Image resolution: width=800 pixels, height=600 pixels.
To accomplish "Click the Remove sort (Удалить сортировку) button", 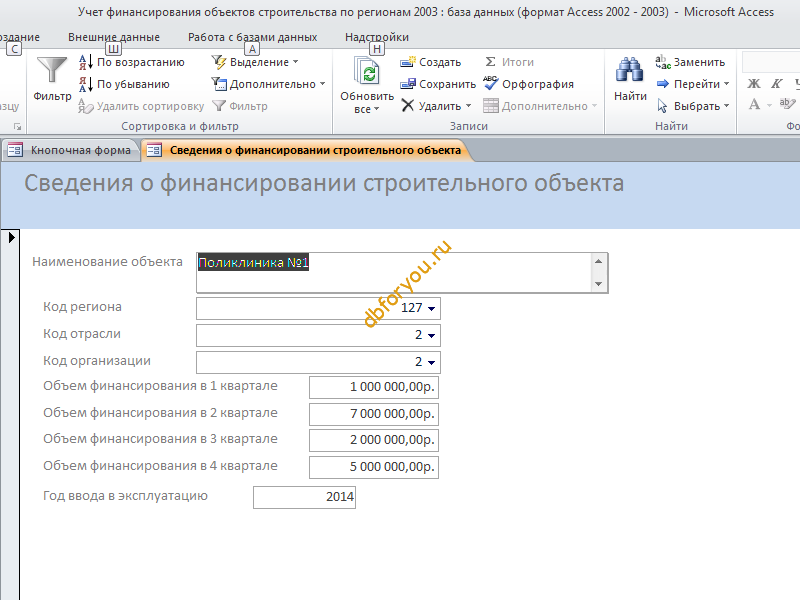I will click(141, 106).
